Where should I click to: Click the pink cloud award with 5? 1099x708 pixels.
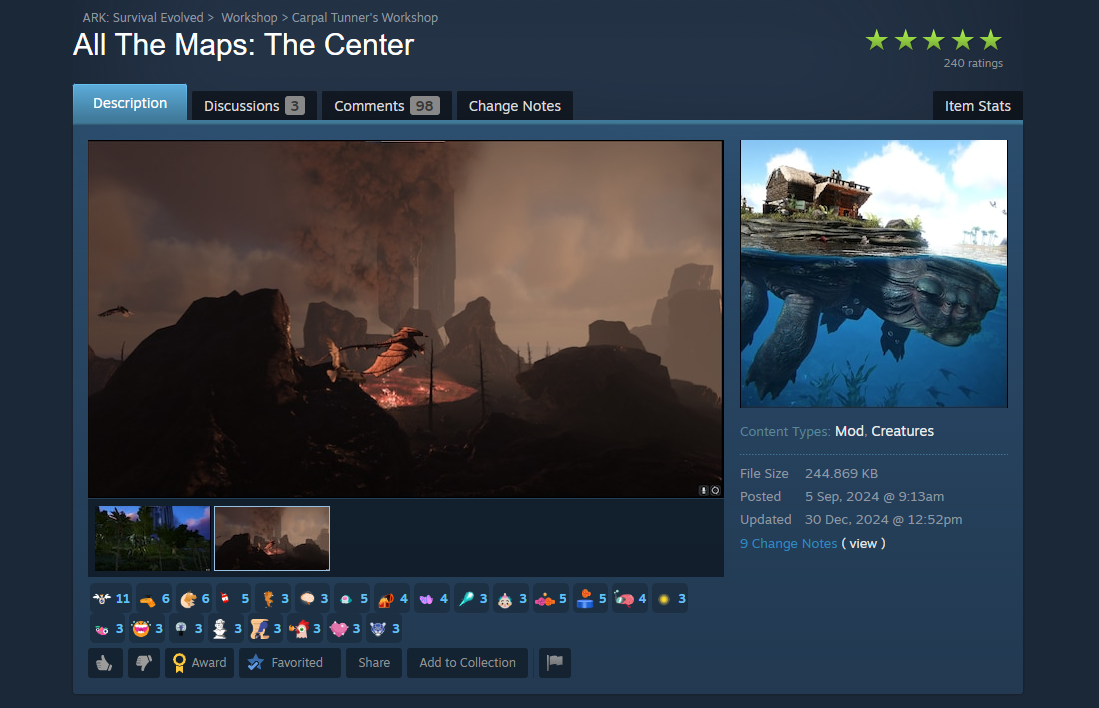[x=552, y=599]
